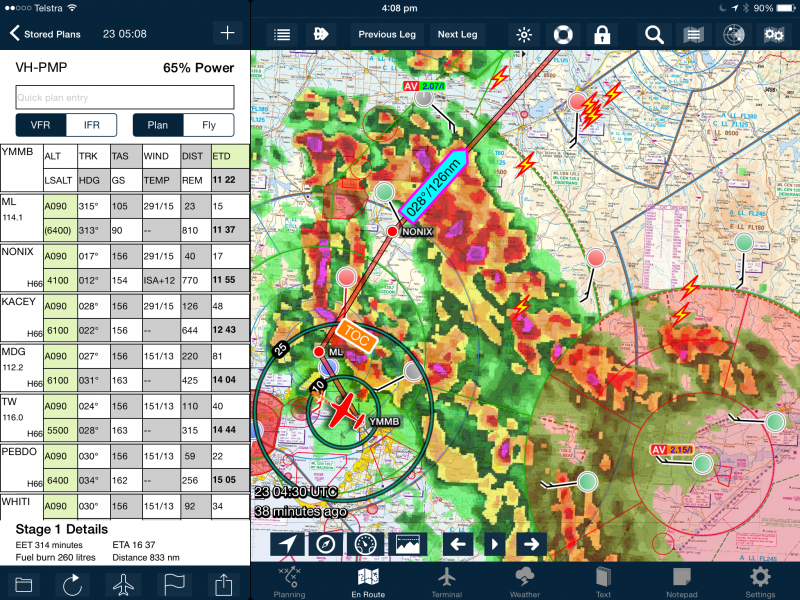Select the PEBDO waypoint row
800x600 pixels.
[x=125, y=468]
